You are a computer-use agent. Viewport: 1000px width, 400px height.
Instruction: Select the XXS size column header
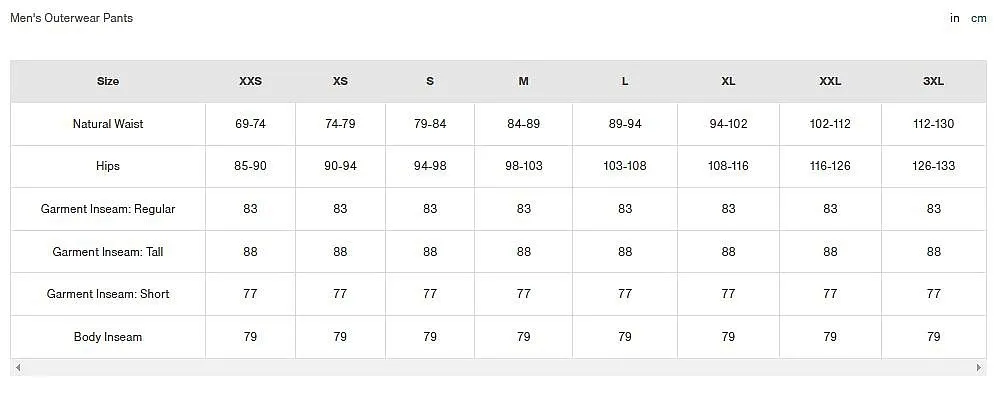coord(250,81)
